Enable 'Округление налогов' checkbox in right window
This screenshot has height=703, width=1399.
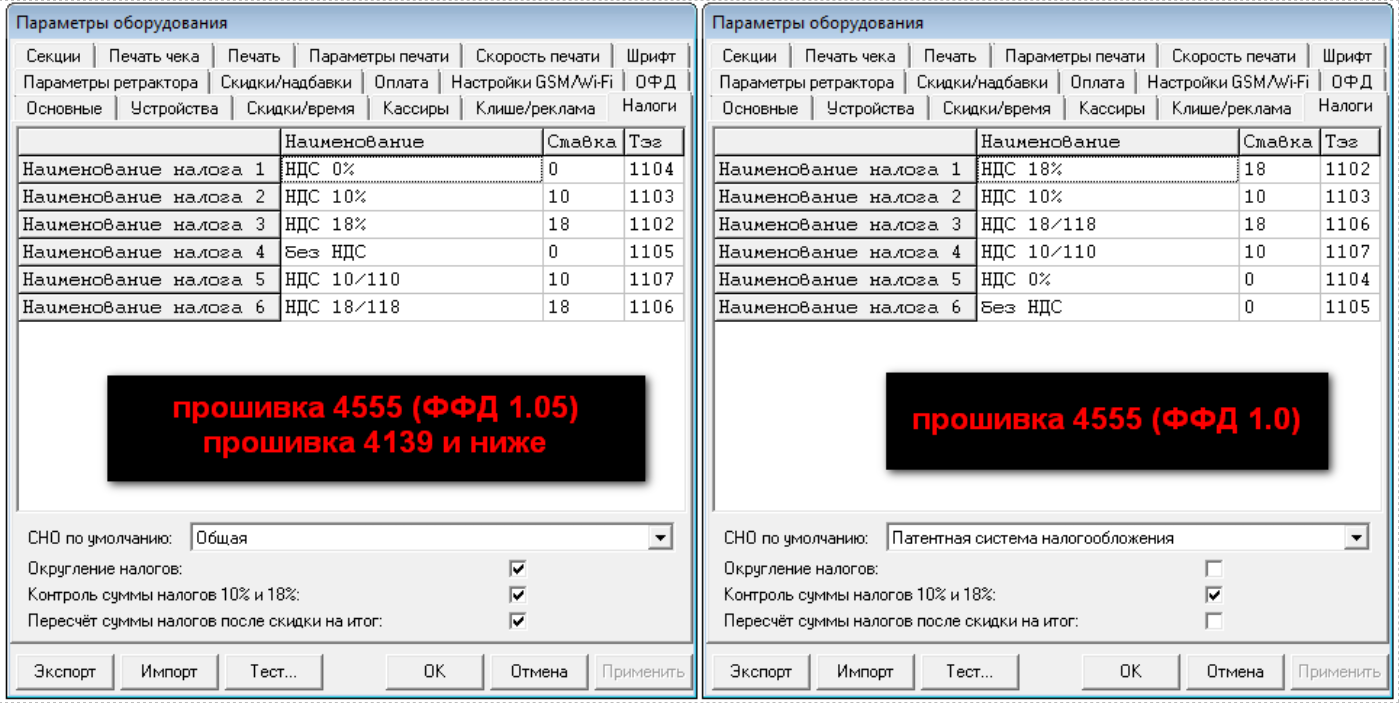coord(1214,569)
